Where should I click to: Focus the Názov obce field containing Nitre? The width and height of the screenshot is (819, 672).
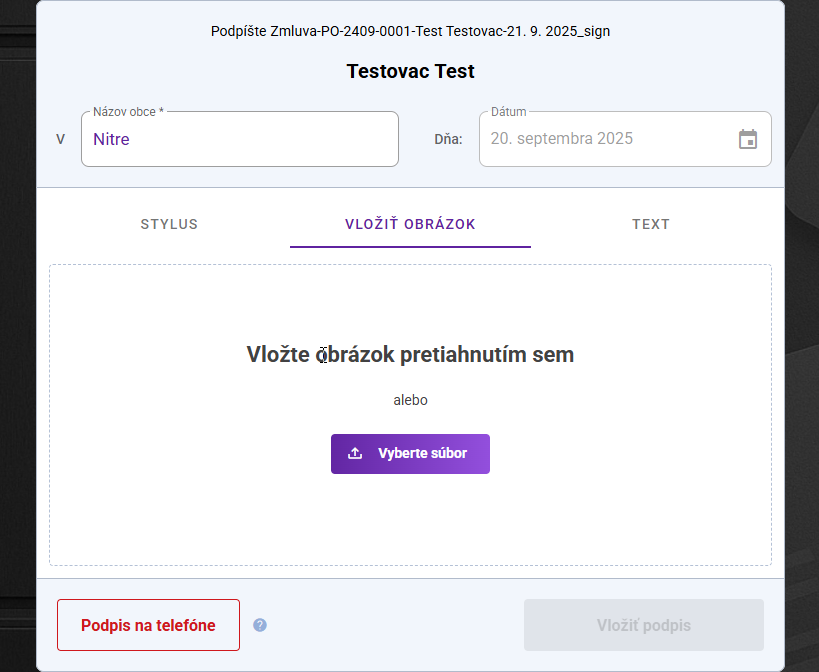tap(239, 140)
